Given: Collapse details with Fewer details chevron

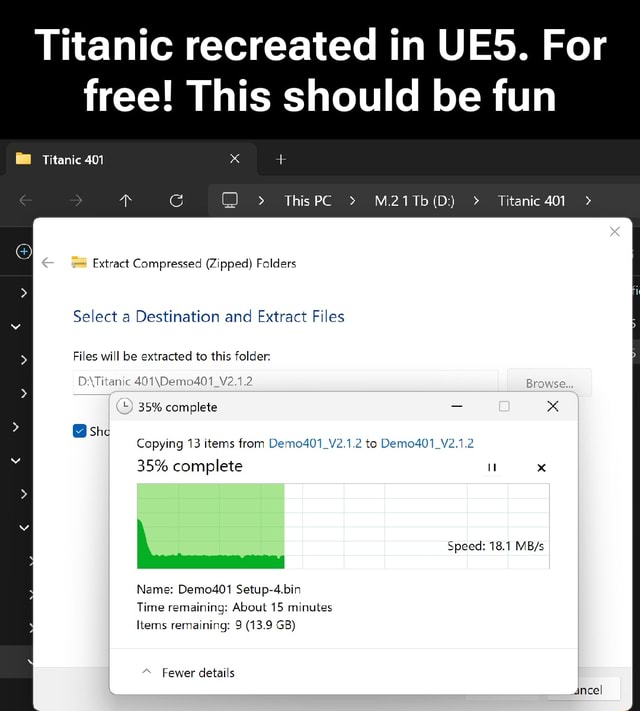Looking at the screenshot, I should [145, 672].
